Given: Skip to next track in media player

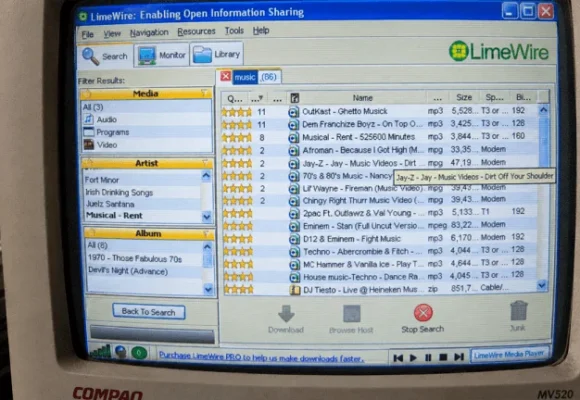Looking at the screenshot, I should tap(459, 357).
